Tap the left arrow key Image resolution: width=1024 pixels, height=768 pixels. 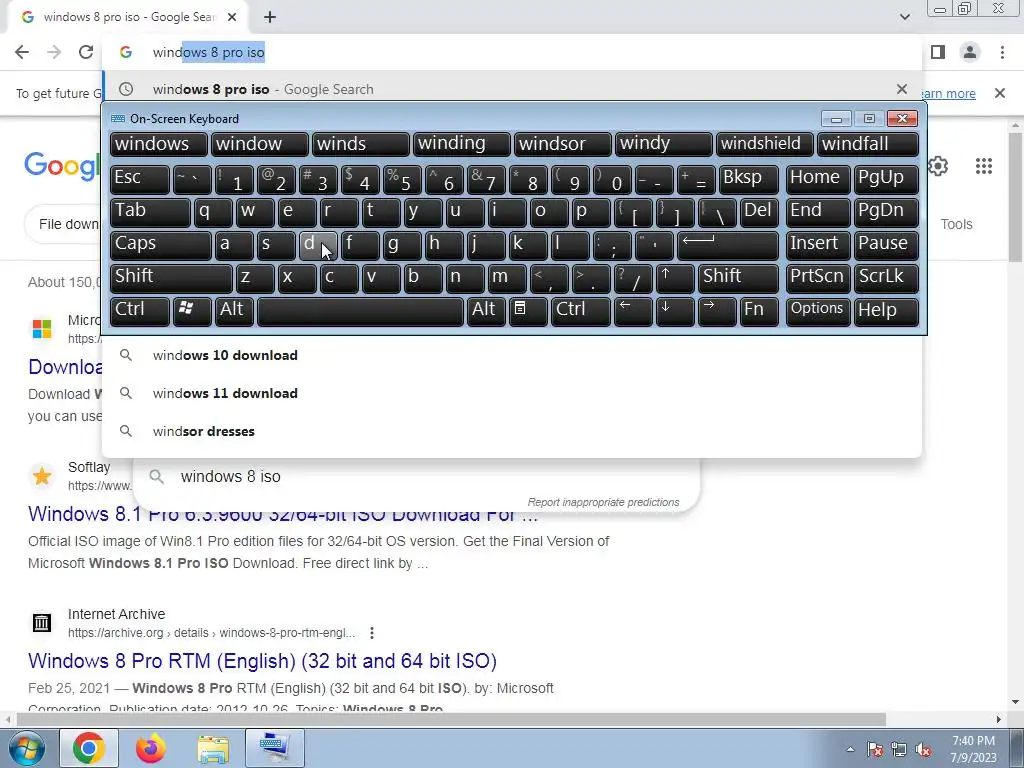click(x=633, y=311)
